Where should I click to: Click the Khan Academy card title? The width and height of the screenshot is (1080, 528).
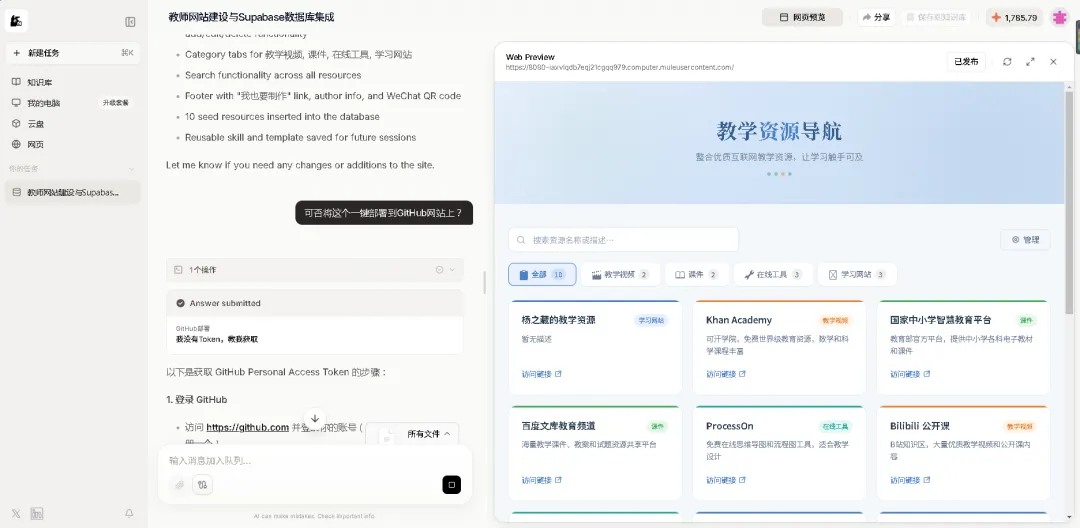738,320
